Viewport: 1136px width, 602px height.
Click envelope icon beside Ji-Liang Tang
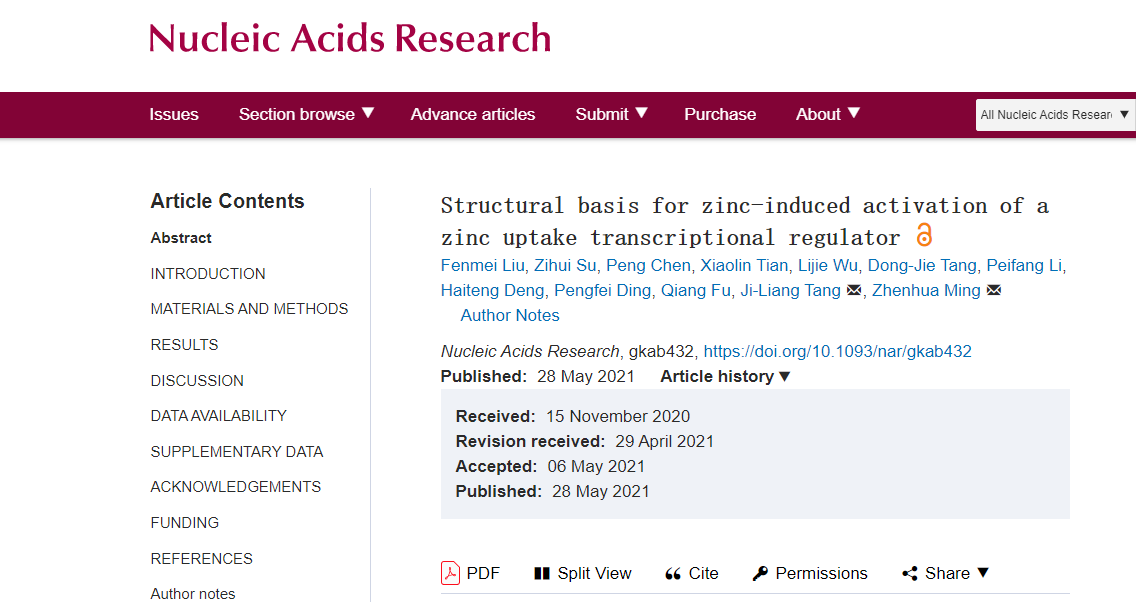click(854, 291)
